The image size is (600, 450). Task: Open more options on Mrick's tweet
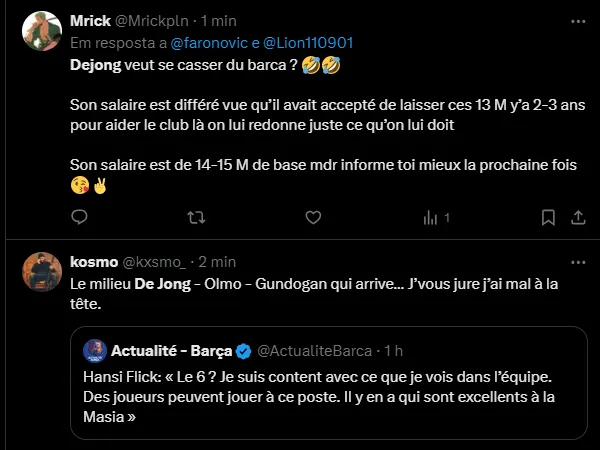point(577,20)
